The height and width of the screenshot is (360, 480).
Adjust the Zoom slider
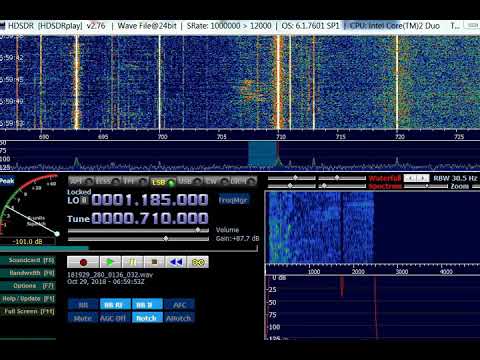coord(426,186)
